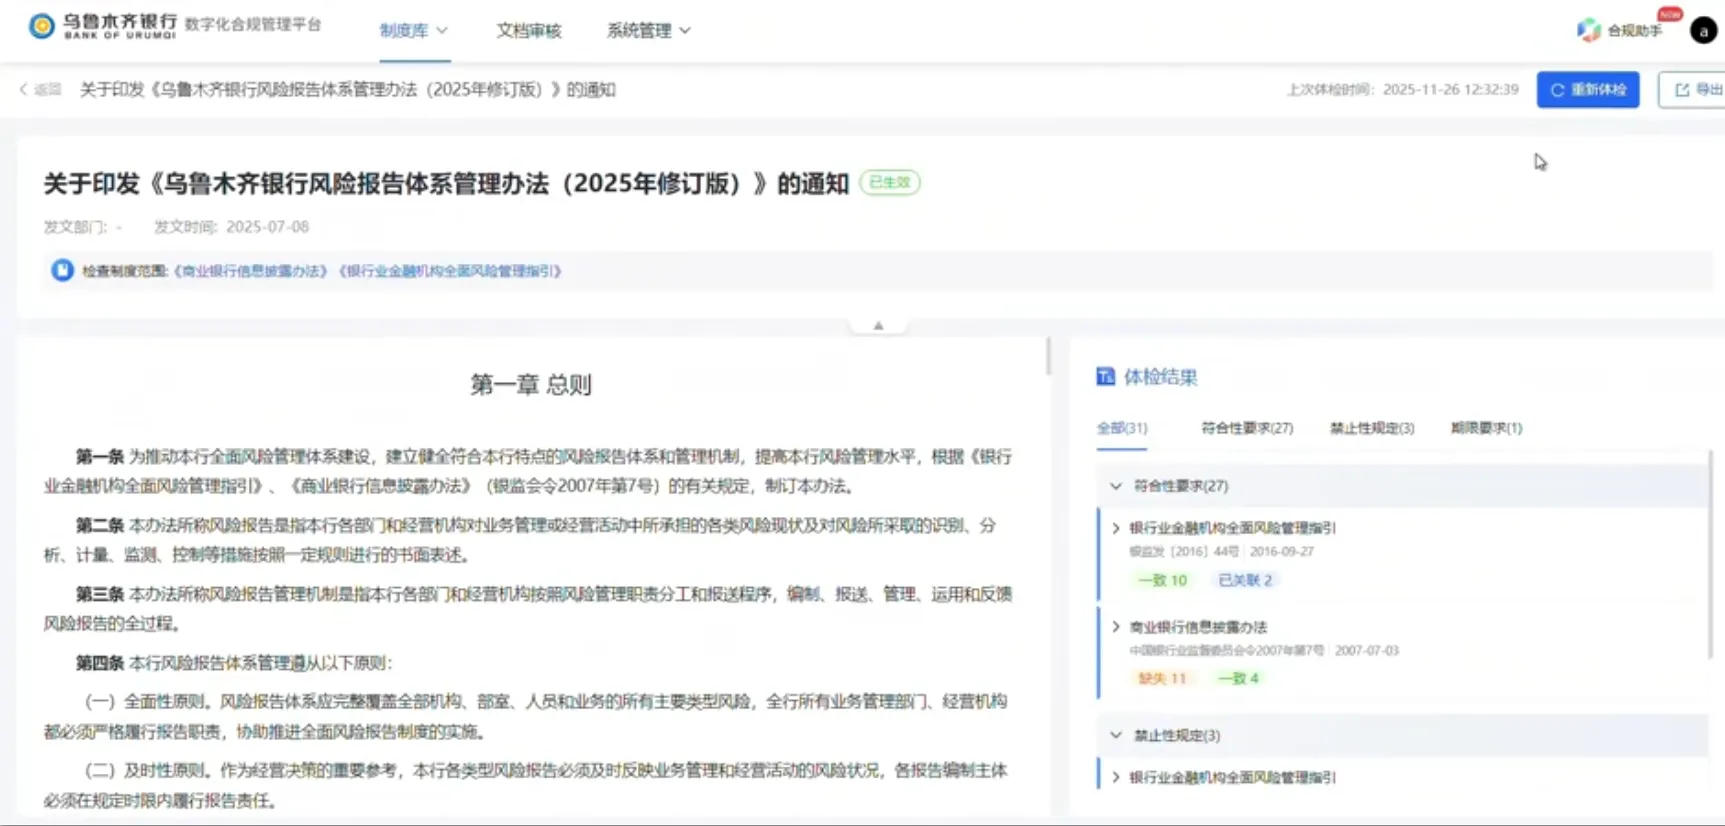Open the 《商业银行信息披露办法》 link
Image resolution: width=1725 pixels, height=826 pixels.
point(251,271)
